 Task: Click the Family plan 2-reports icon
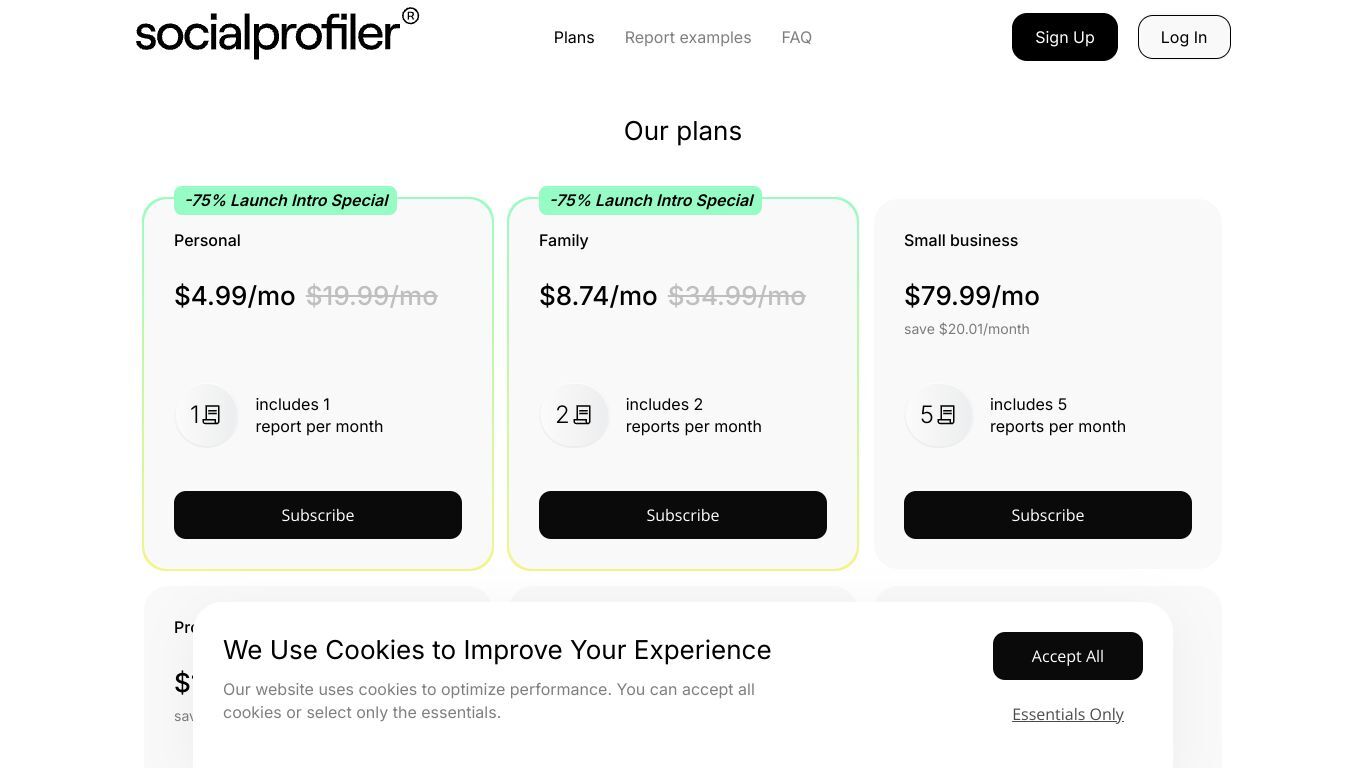[574, 415]
